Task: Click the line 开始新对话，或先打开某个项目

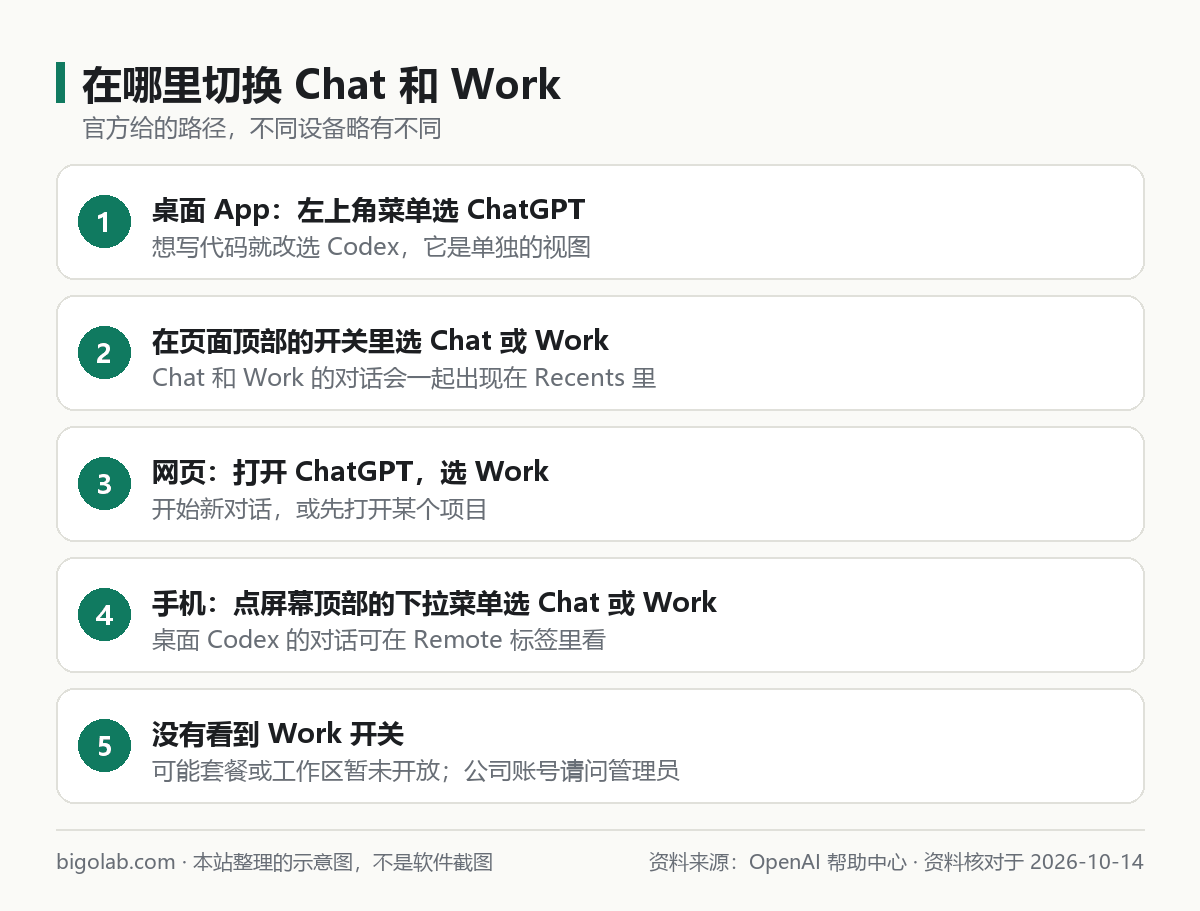Action: [x=320, y=509]
